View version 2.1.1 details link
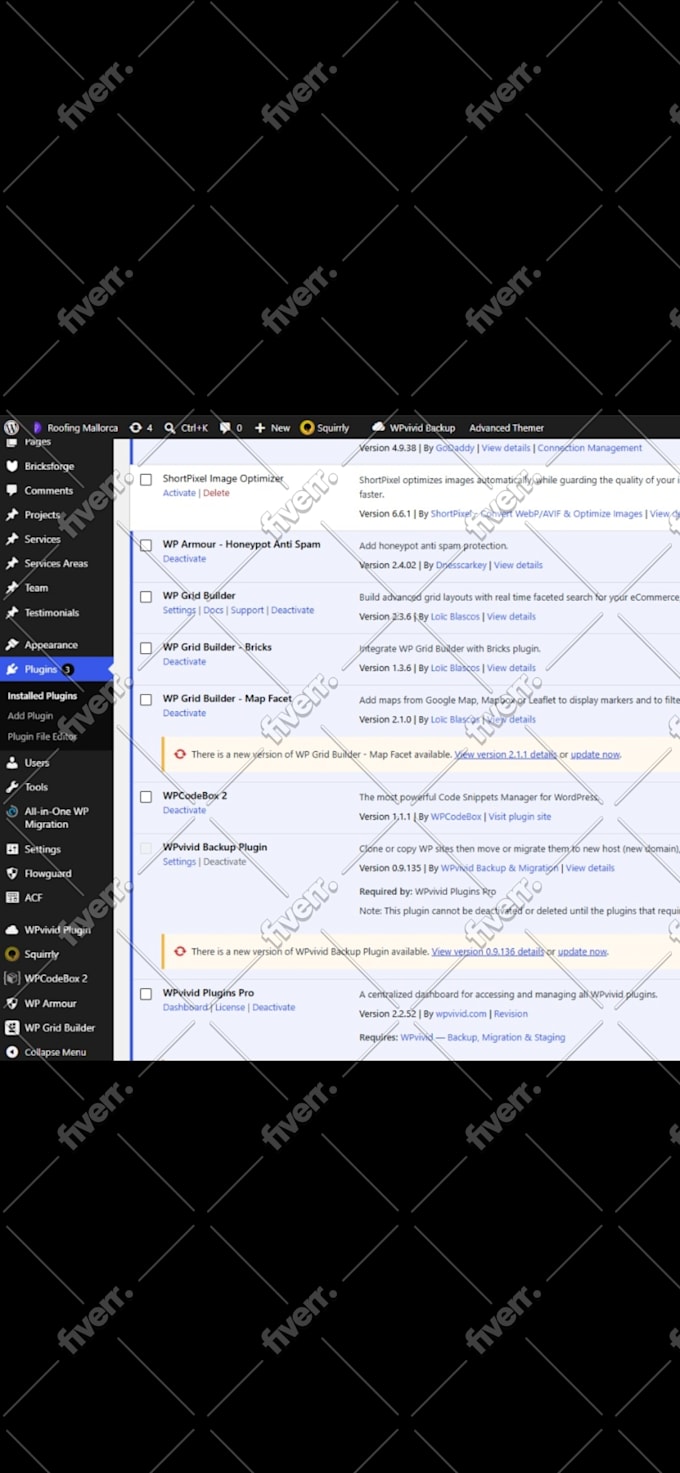 [x=506, y=755]
